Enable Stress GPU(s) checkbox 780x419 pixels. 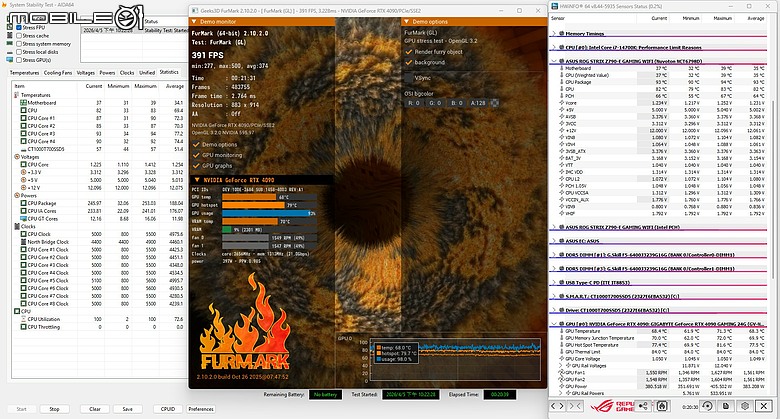point(19,60)
